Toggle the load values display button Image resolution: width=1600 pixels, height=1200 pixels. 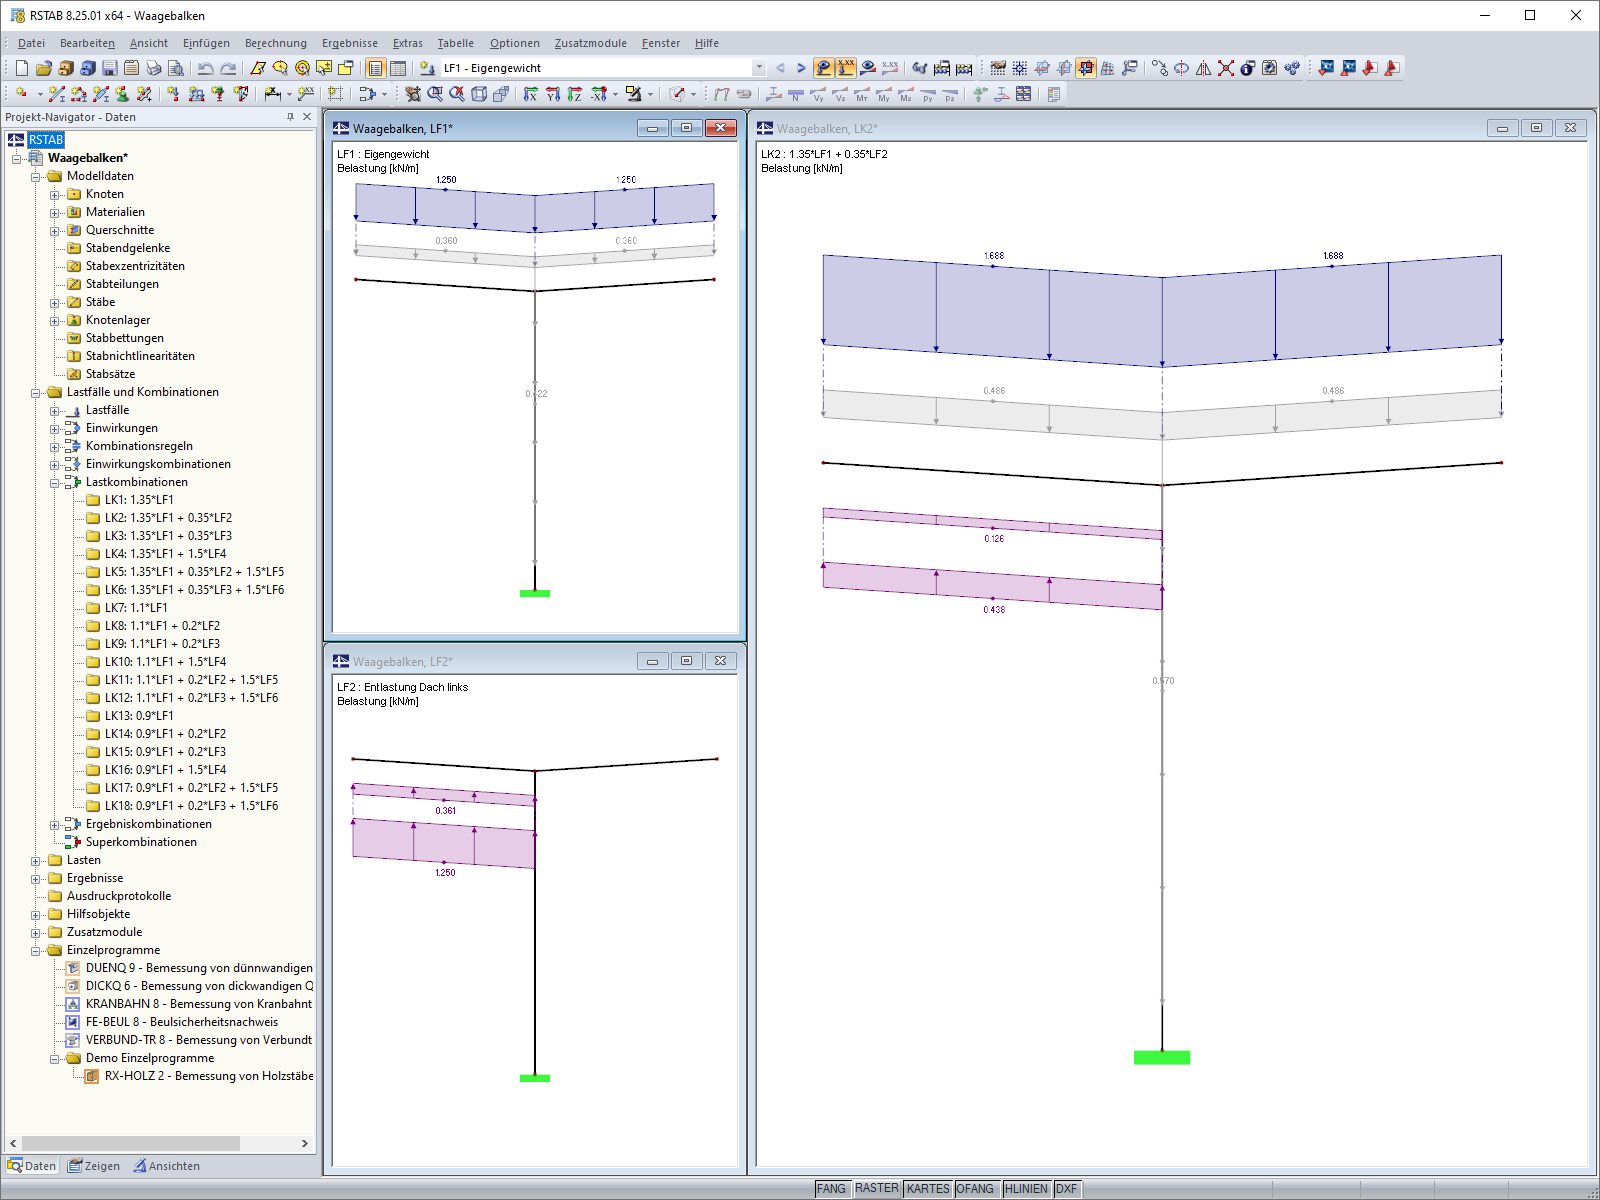(846, 68)
